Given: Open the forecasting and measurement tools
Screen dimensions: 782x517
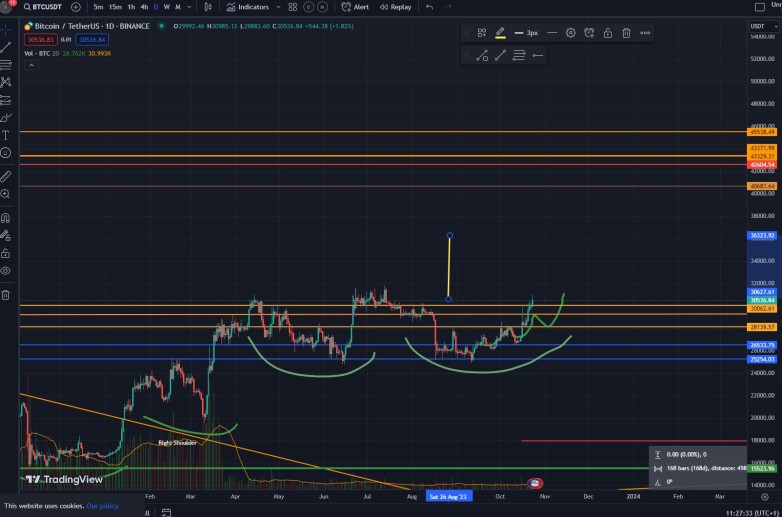Looking at the screenshot, I should point(6,100).
